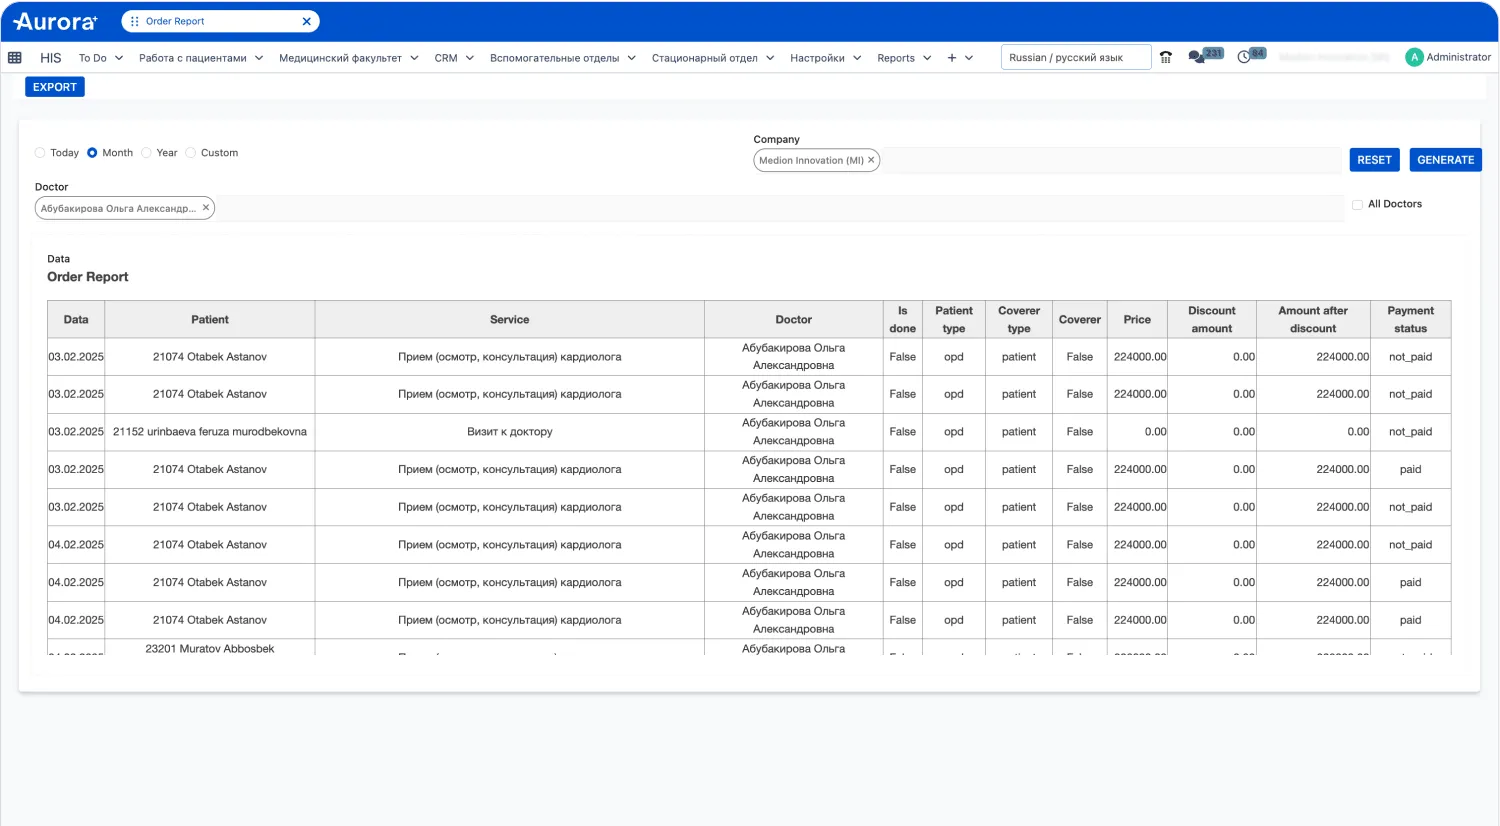Open the Russian language selector
Viewport: 1500px width, 826px height.
tap(1075, 57)
